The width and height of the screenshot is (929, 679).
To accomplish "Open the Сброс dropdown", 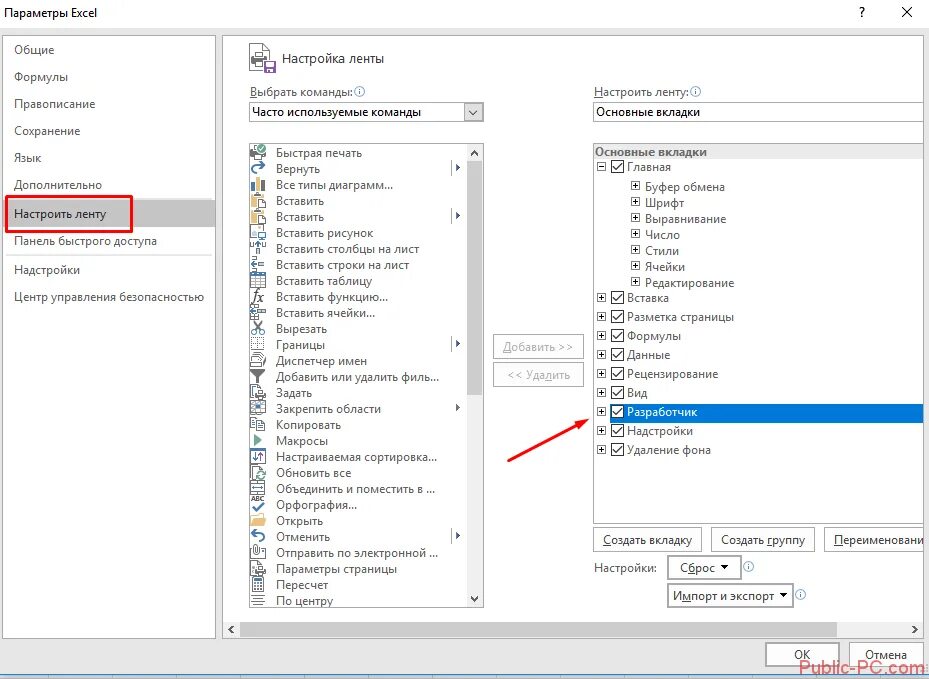I will point(704,568).
